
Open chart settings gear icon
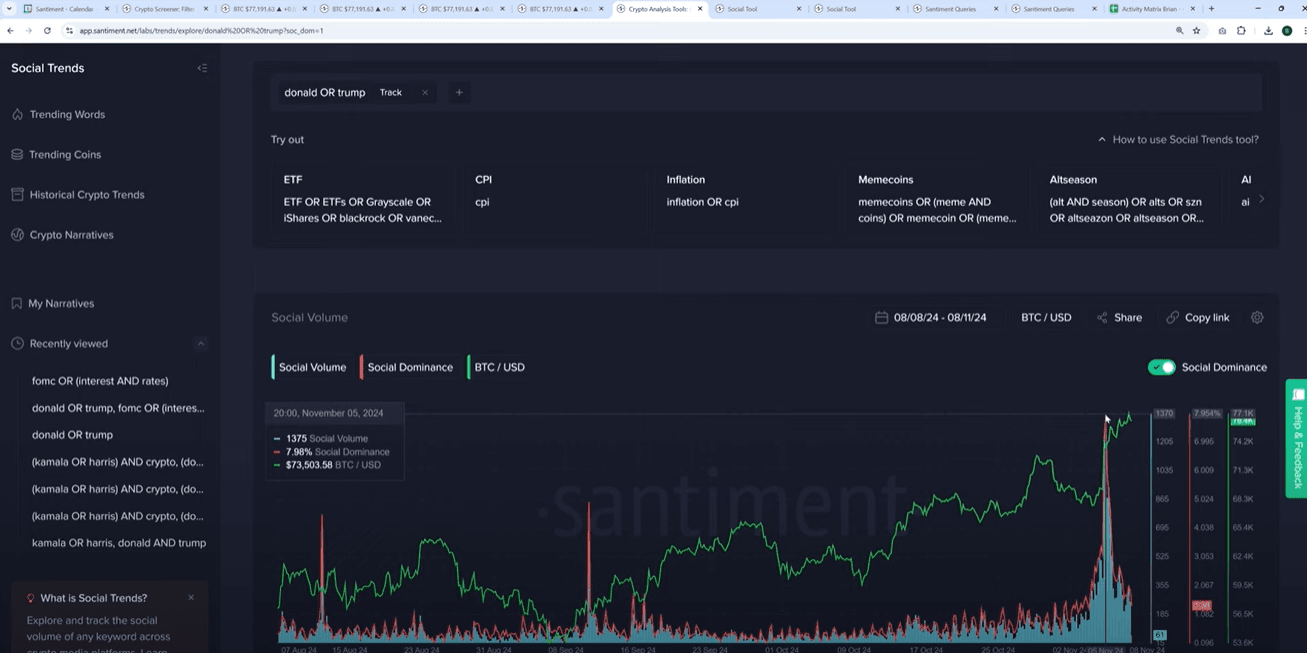[x=1257, y=318]
